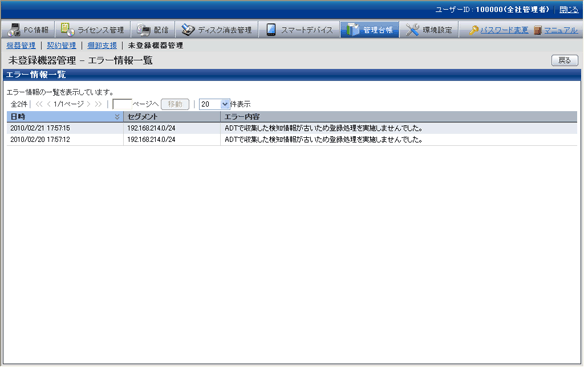
Task: Click the 管理台帳 ledger icon
Action: pyautogui.click(x=352, y=30)
